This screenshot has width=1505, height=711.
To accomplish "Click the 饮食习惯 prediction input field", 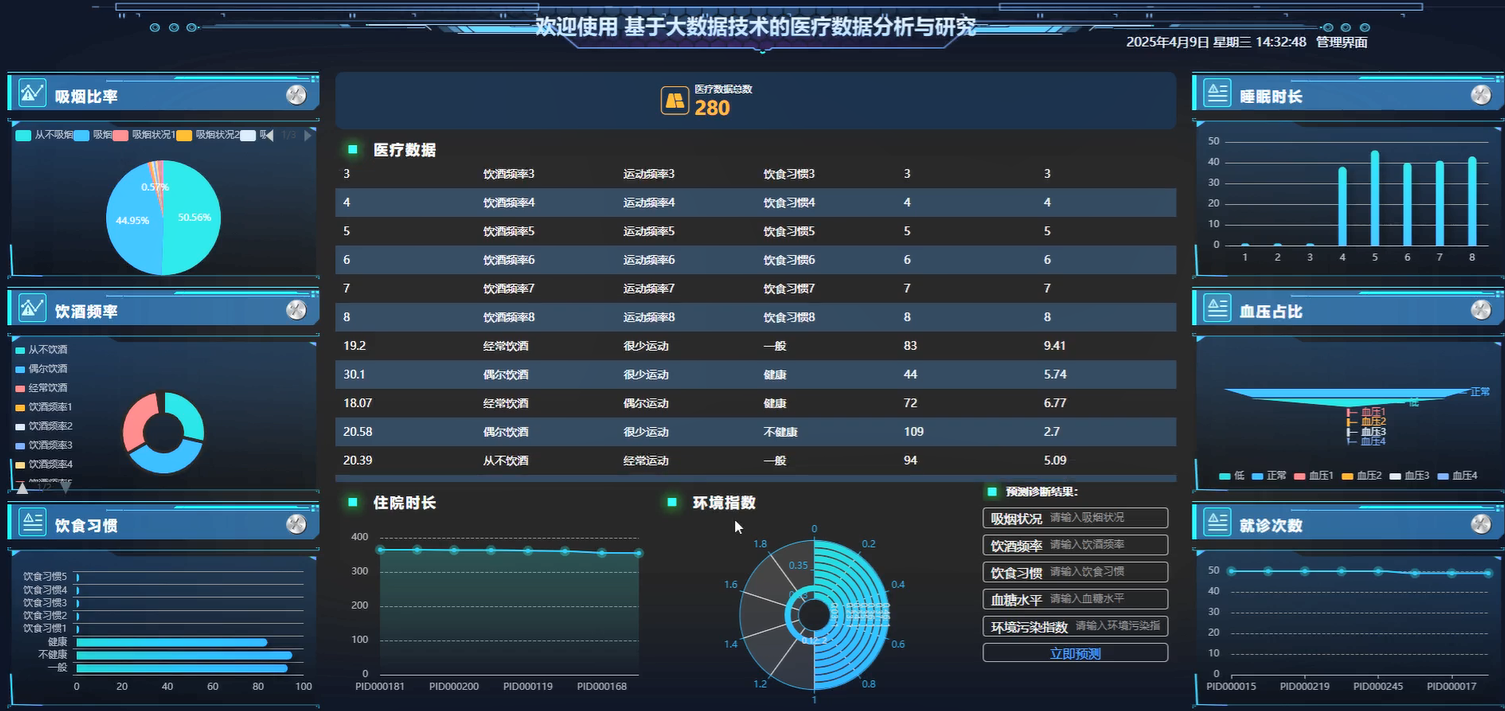I will (x=1107, y=572).
